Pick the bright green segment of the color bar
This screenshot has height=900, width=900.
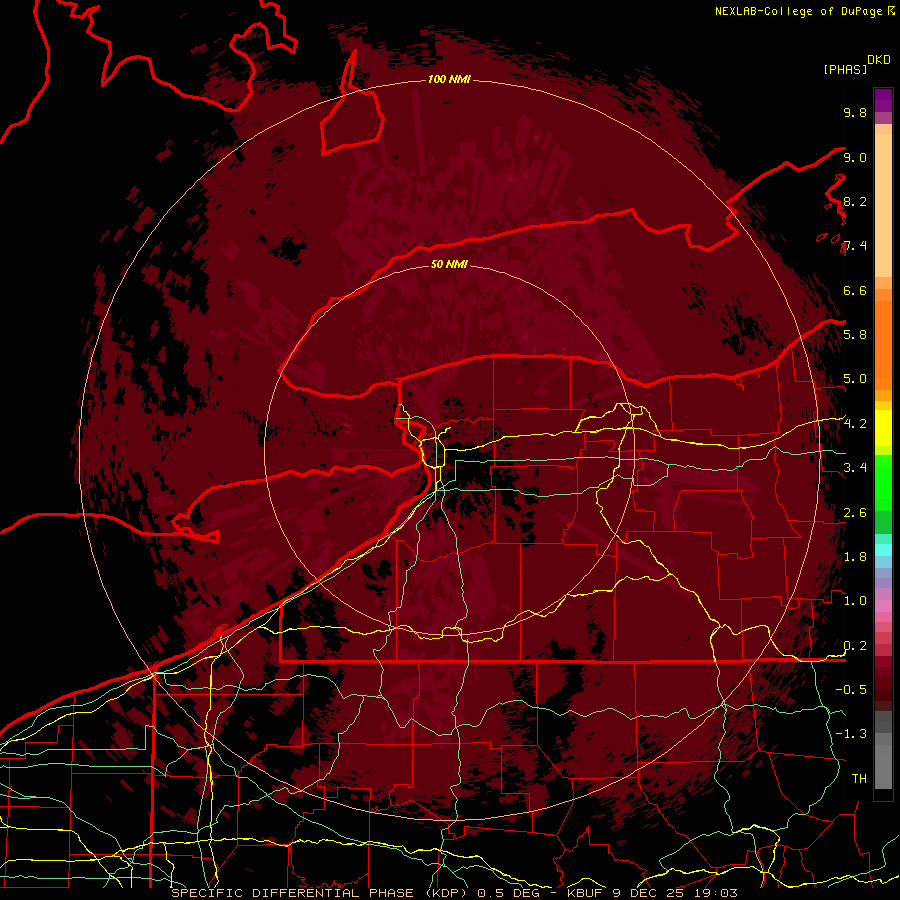click(883, 482)
